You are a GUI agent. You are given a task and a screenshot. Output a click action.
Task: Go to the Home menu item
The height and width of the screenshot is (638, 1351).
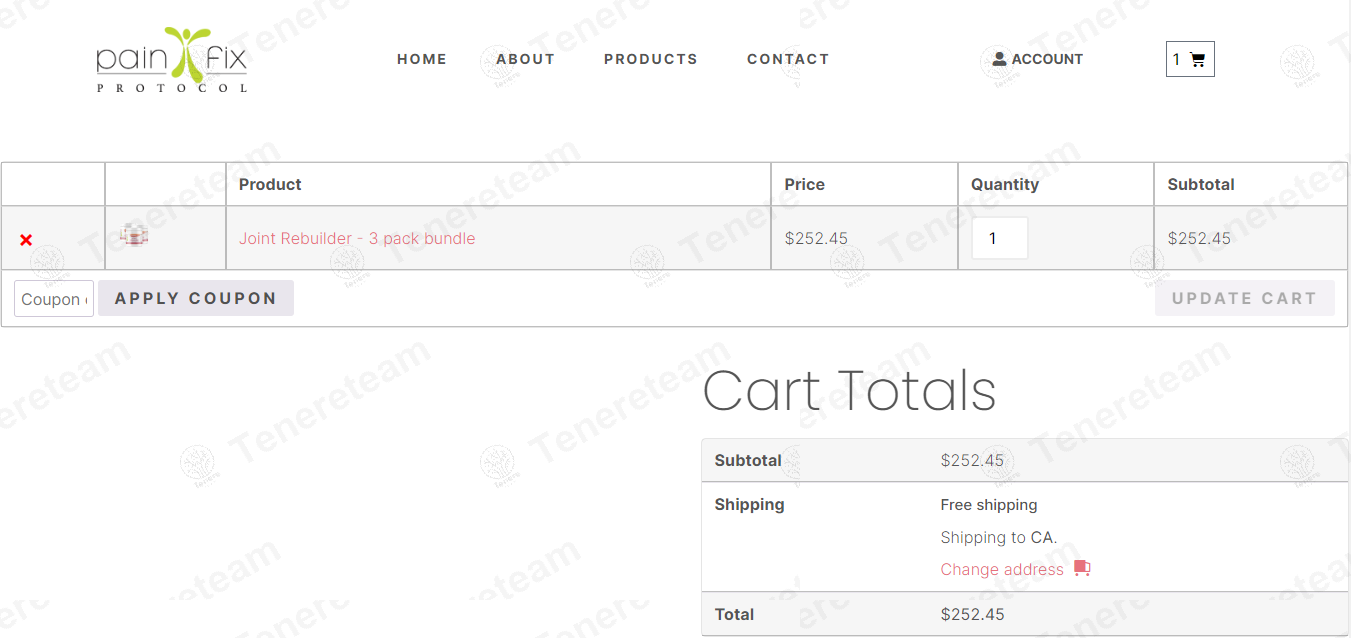point(422,59)
